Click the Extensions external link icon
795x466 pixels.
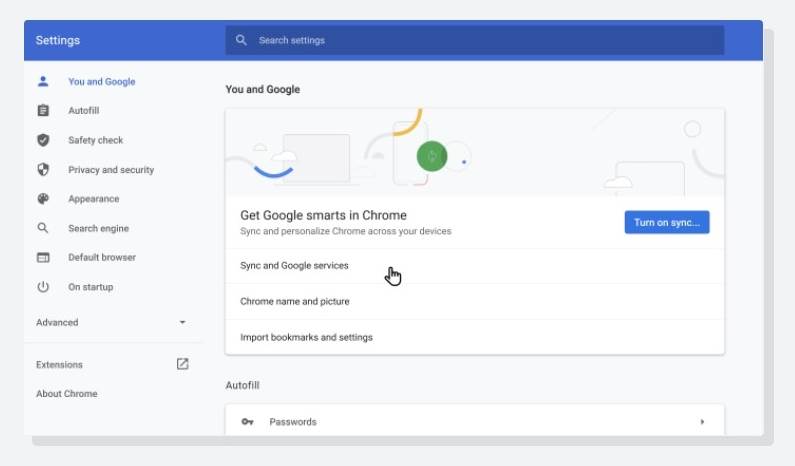182,364
